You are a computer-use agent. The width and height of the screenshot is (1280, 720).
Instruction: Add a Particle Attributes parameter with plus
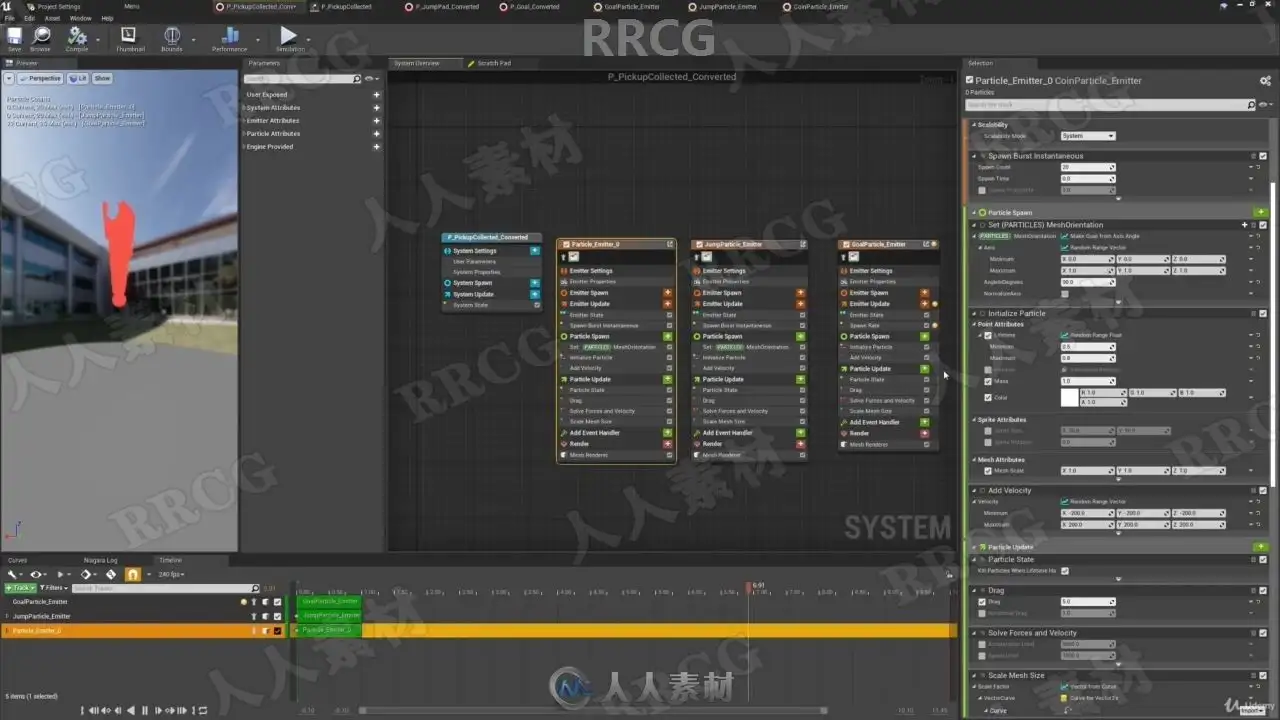pyautogui.click(x=377, y=134)
